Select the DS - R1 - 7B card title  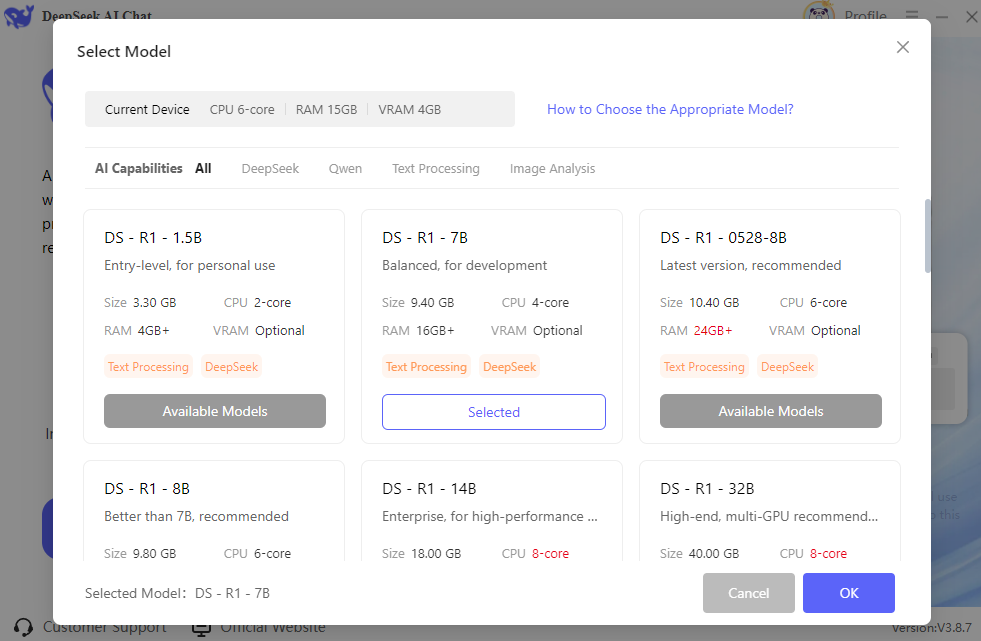(425, 238)
